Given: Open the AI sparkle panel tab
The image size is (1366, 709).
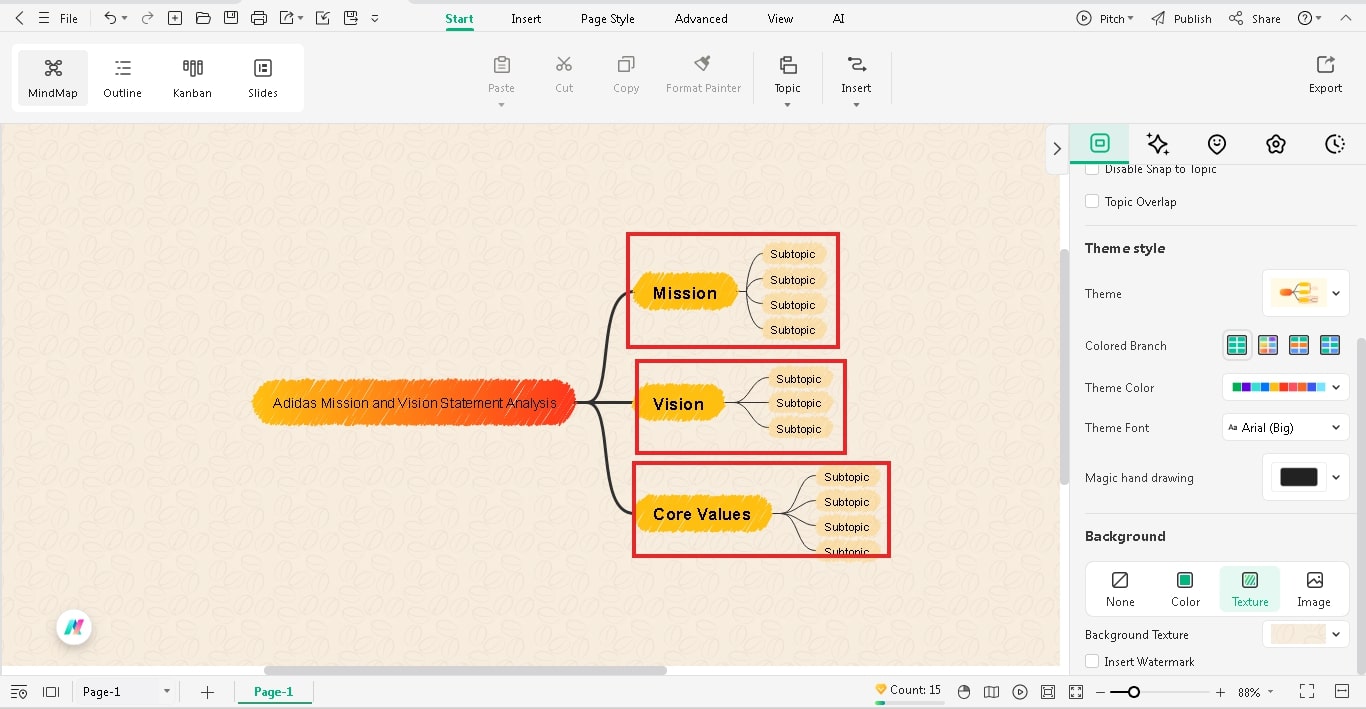Looking at the screenshot, I should [1158, 144].
